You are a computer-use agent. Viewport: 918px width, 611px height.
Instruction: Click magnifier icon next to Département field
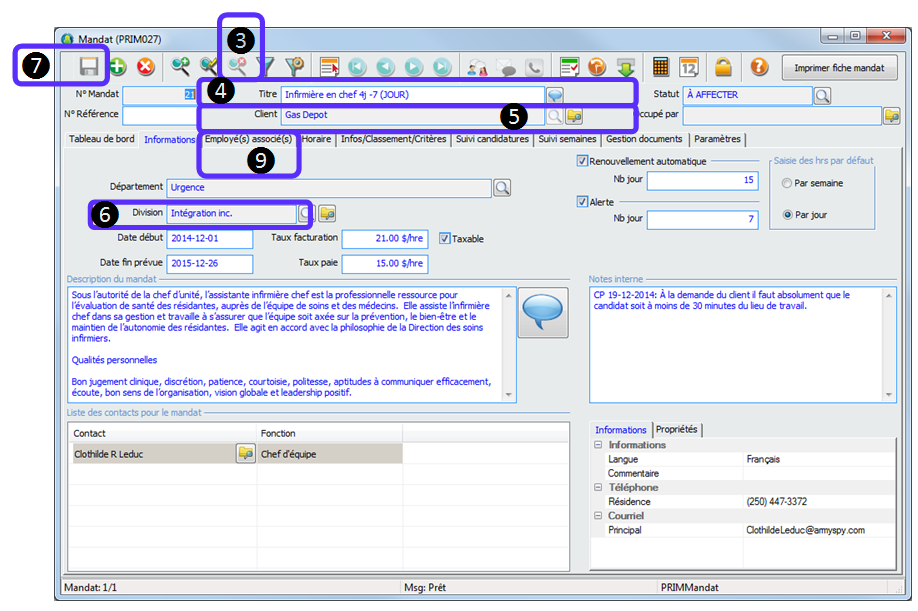tap(502, 187)
